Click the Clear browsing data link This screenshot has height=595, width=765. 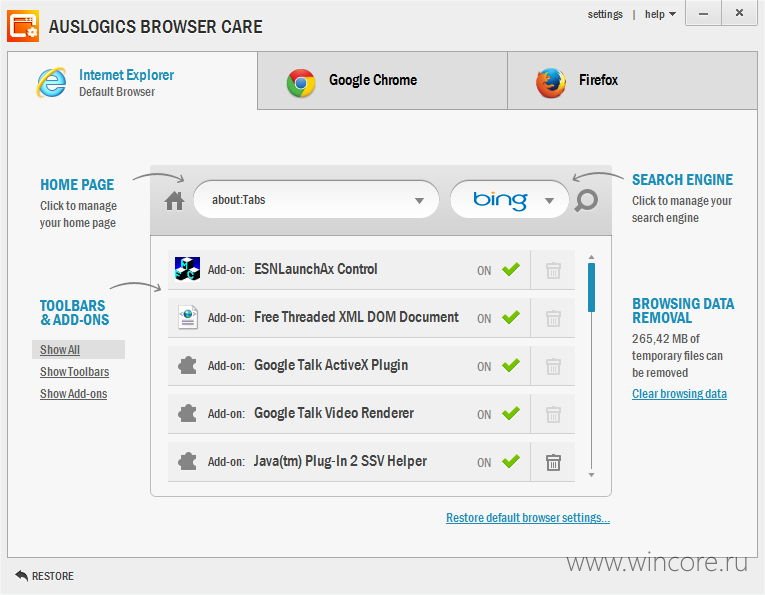(679, 394)
